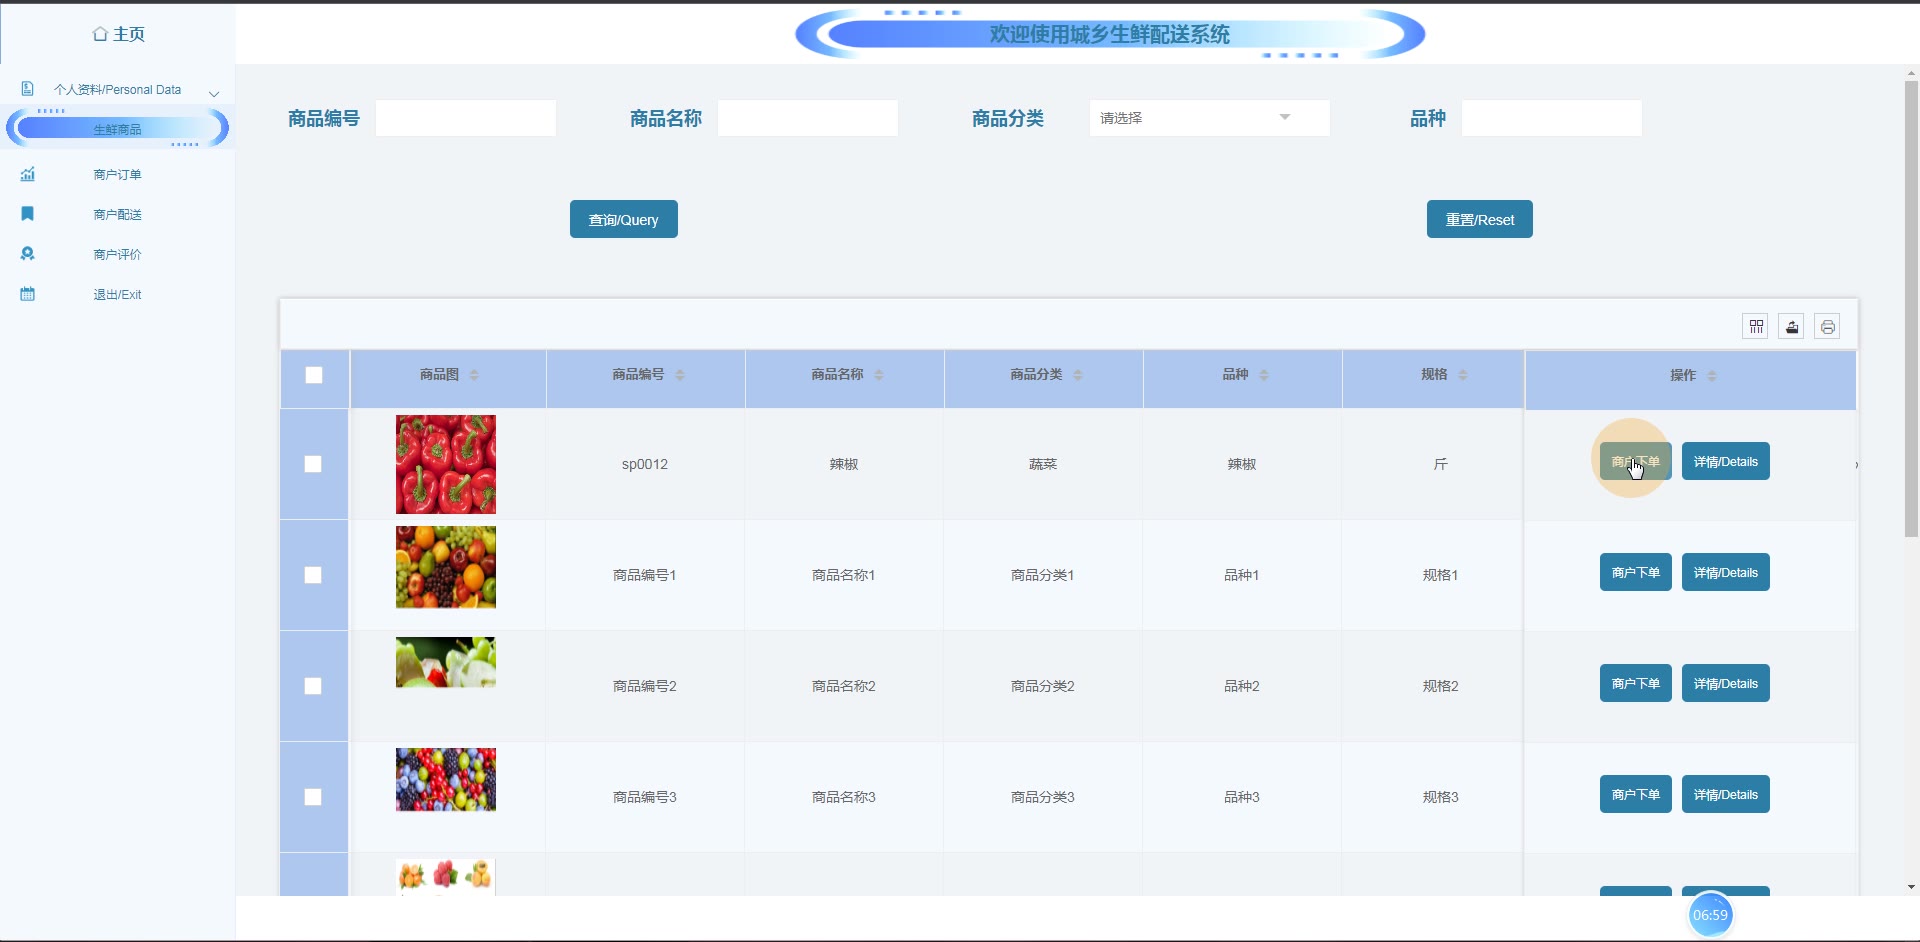The height and width of the screenshot is (942, 1920).
Task: Click the 商品名称3 cell
Action: point(844,797)
